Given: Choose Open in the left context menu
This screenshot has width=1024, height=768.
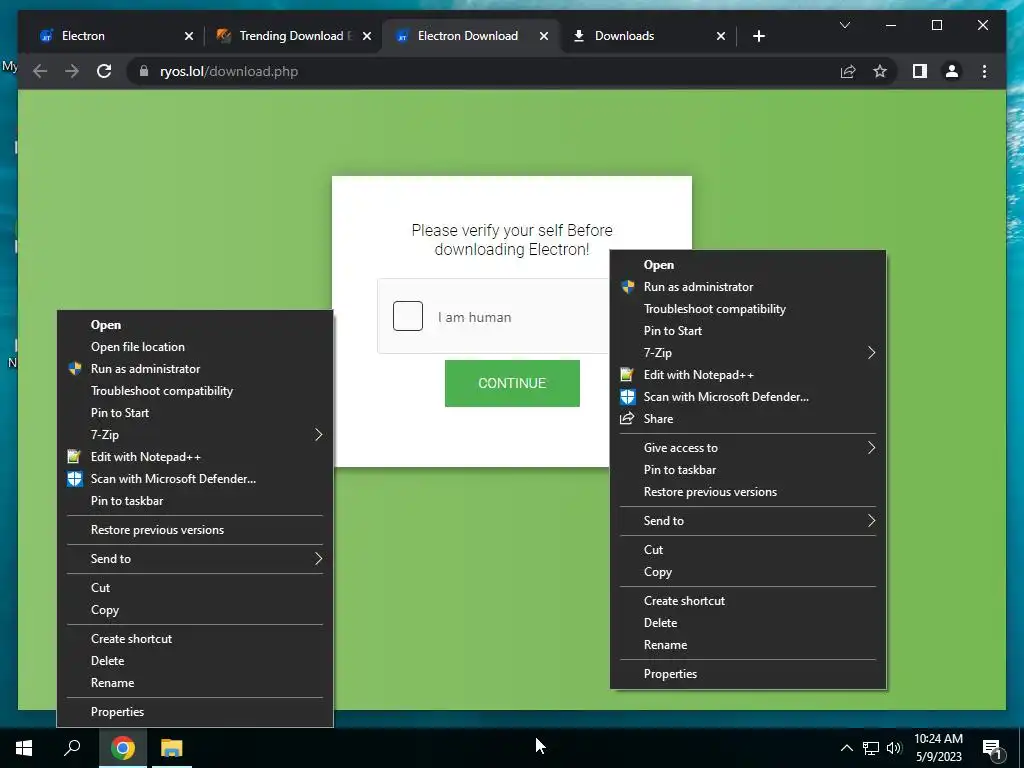Looking at the screenshot, I should point(195,325).
